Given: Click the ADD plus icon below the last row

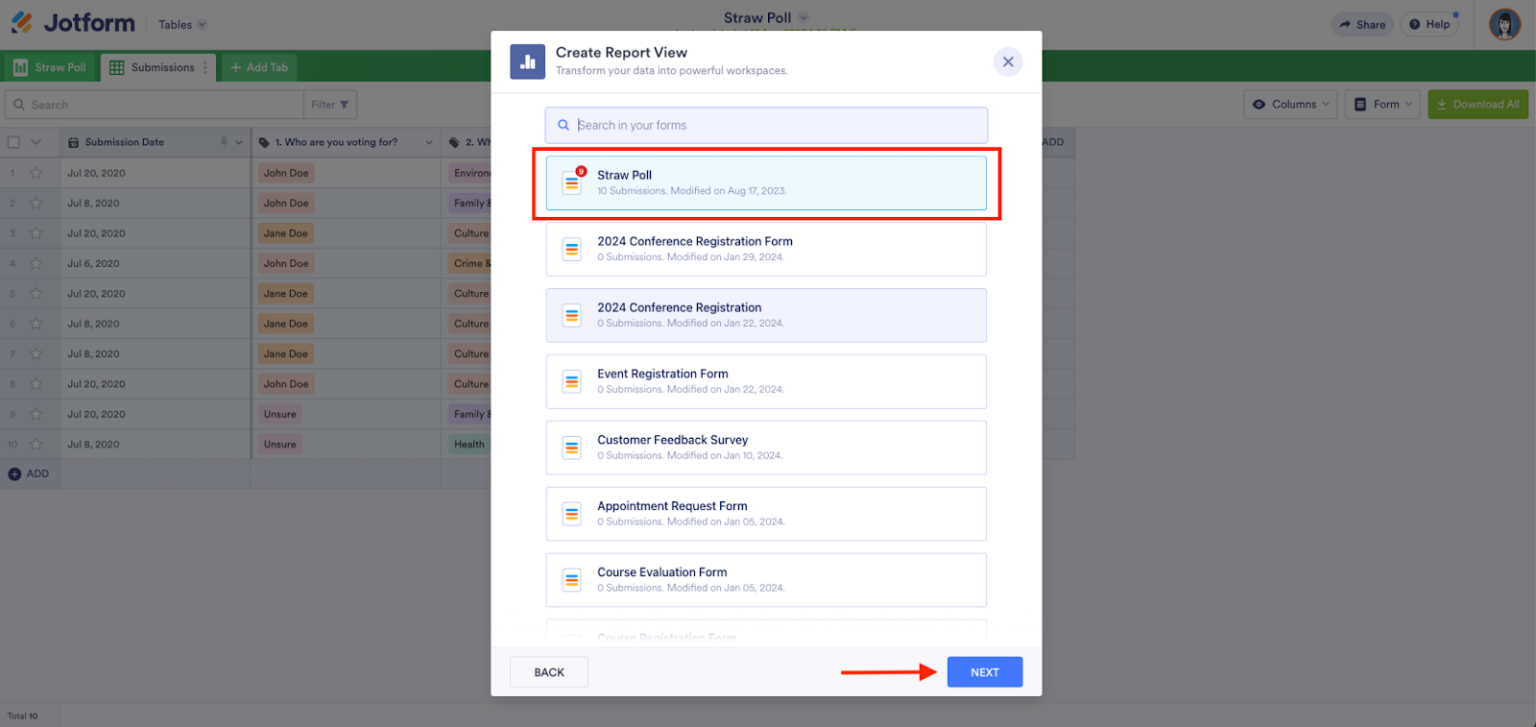Looking at the screenshot, I should pos(13,473).
